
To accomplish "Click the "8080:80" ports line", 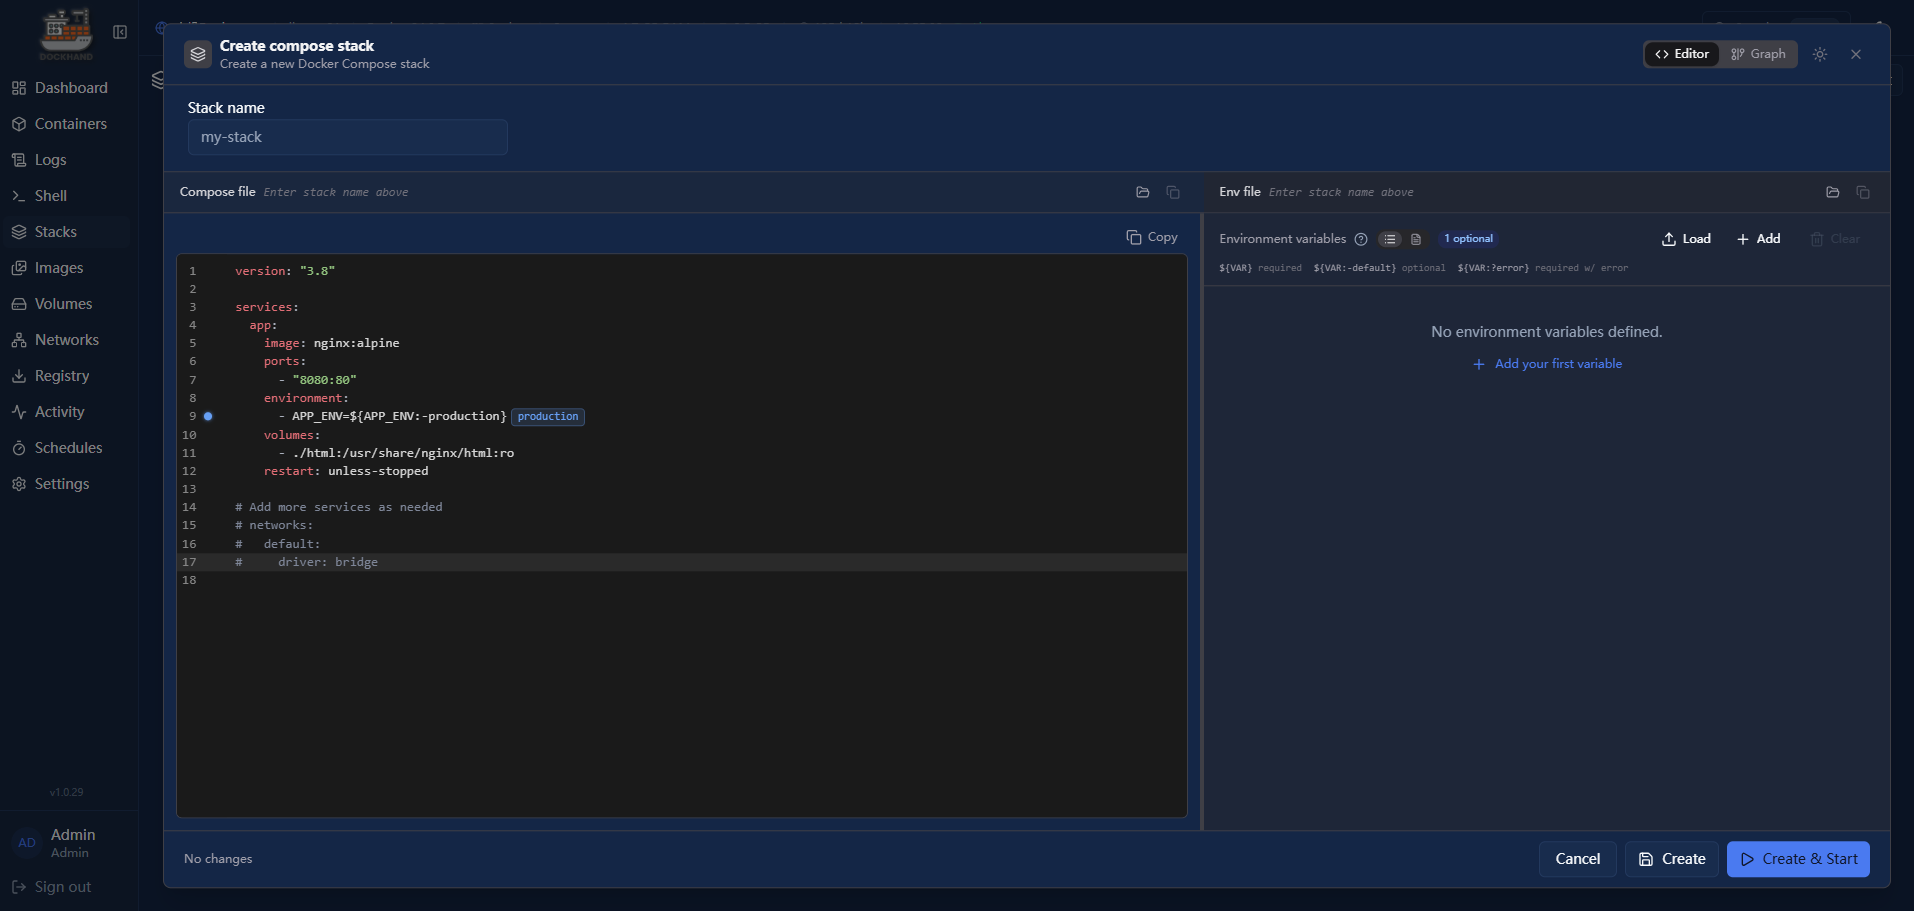I will coord(318,380).
